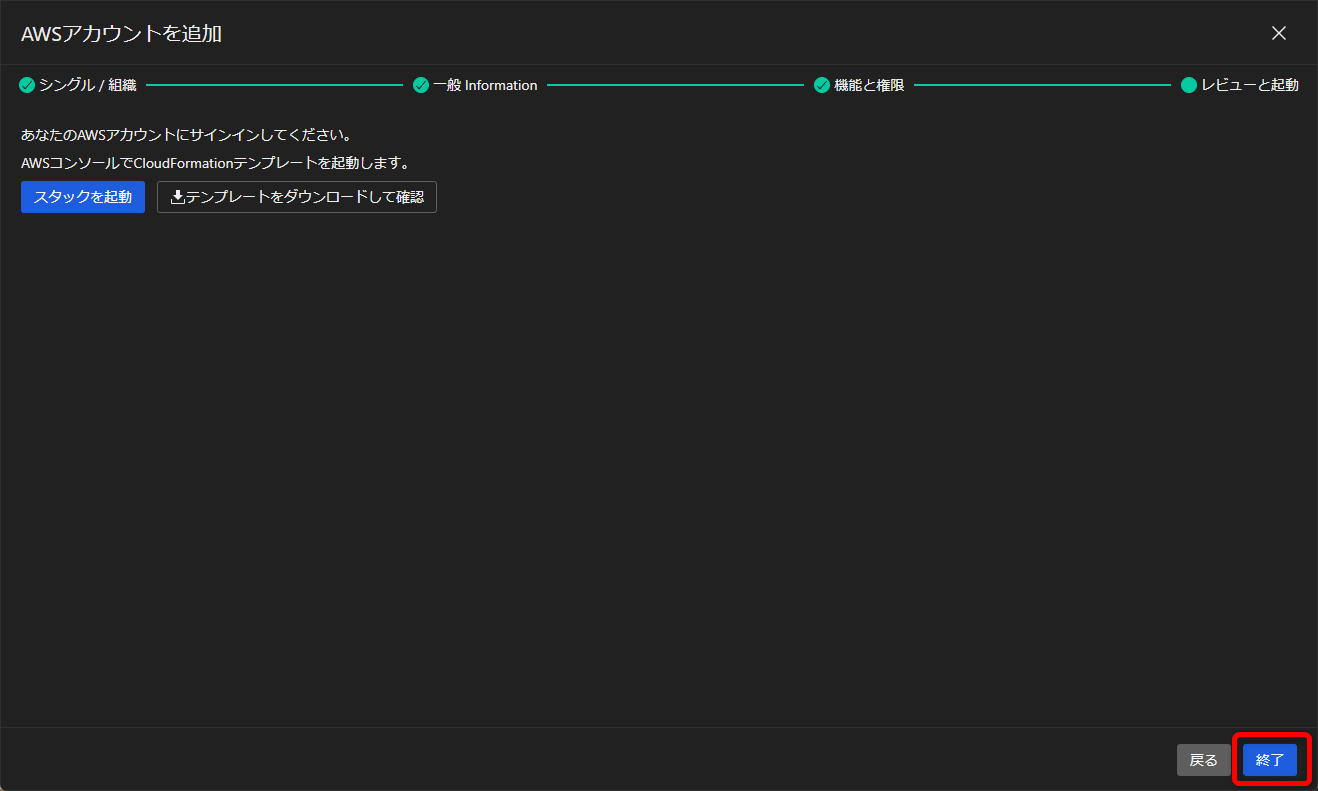The width and height of the screenshot is (1318, 791).
Task: Click the checkmark icon beside 機能と権限
Action: (822, 85)
